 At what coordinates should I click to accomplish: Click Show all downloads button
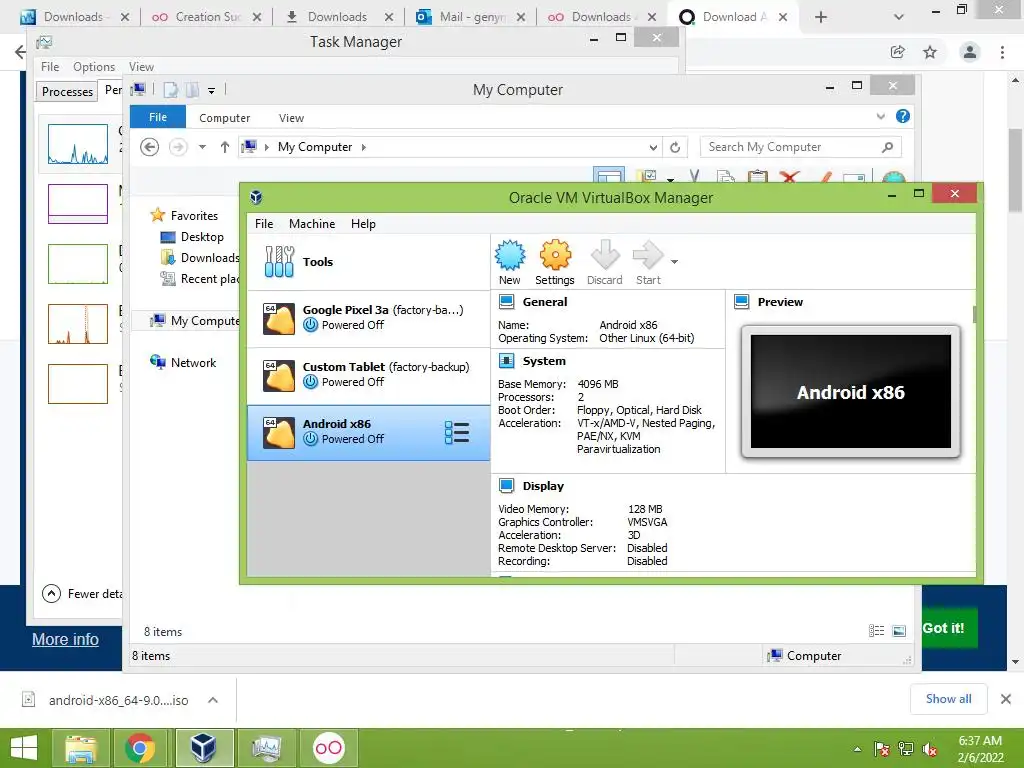coord(948,699)
